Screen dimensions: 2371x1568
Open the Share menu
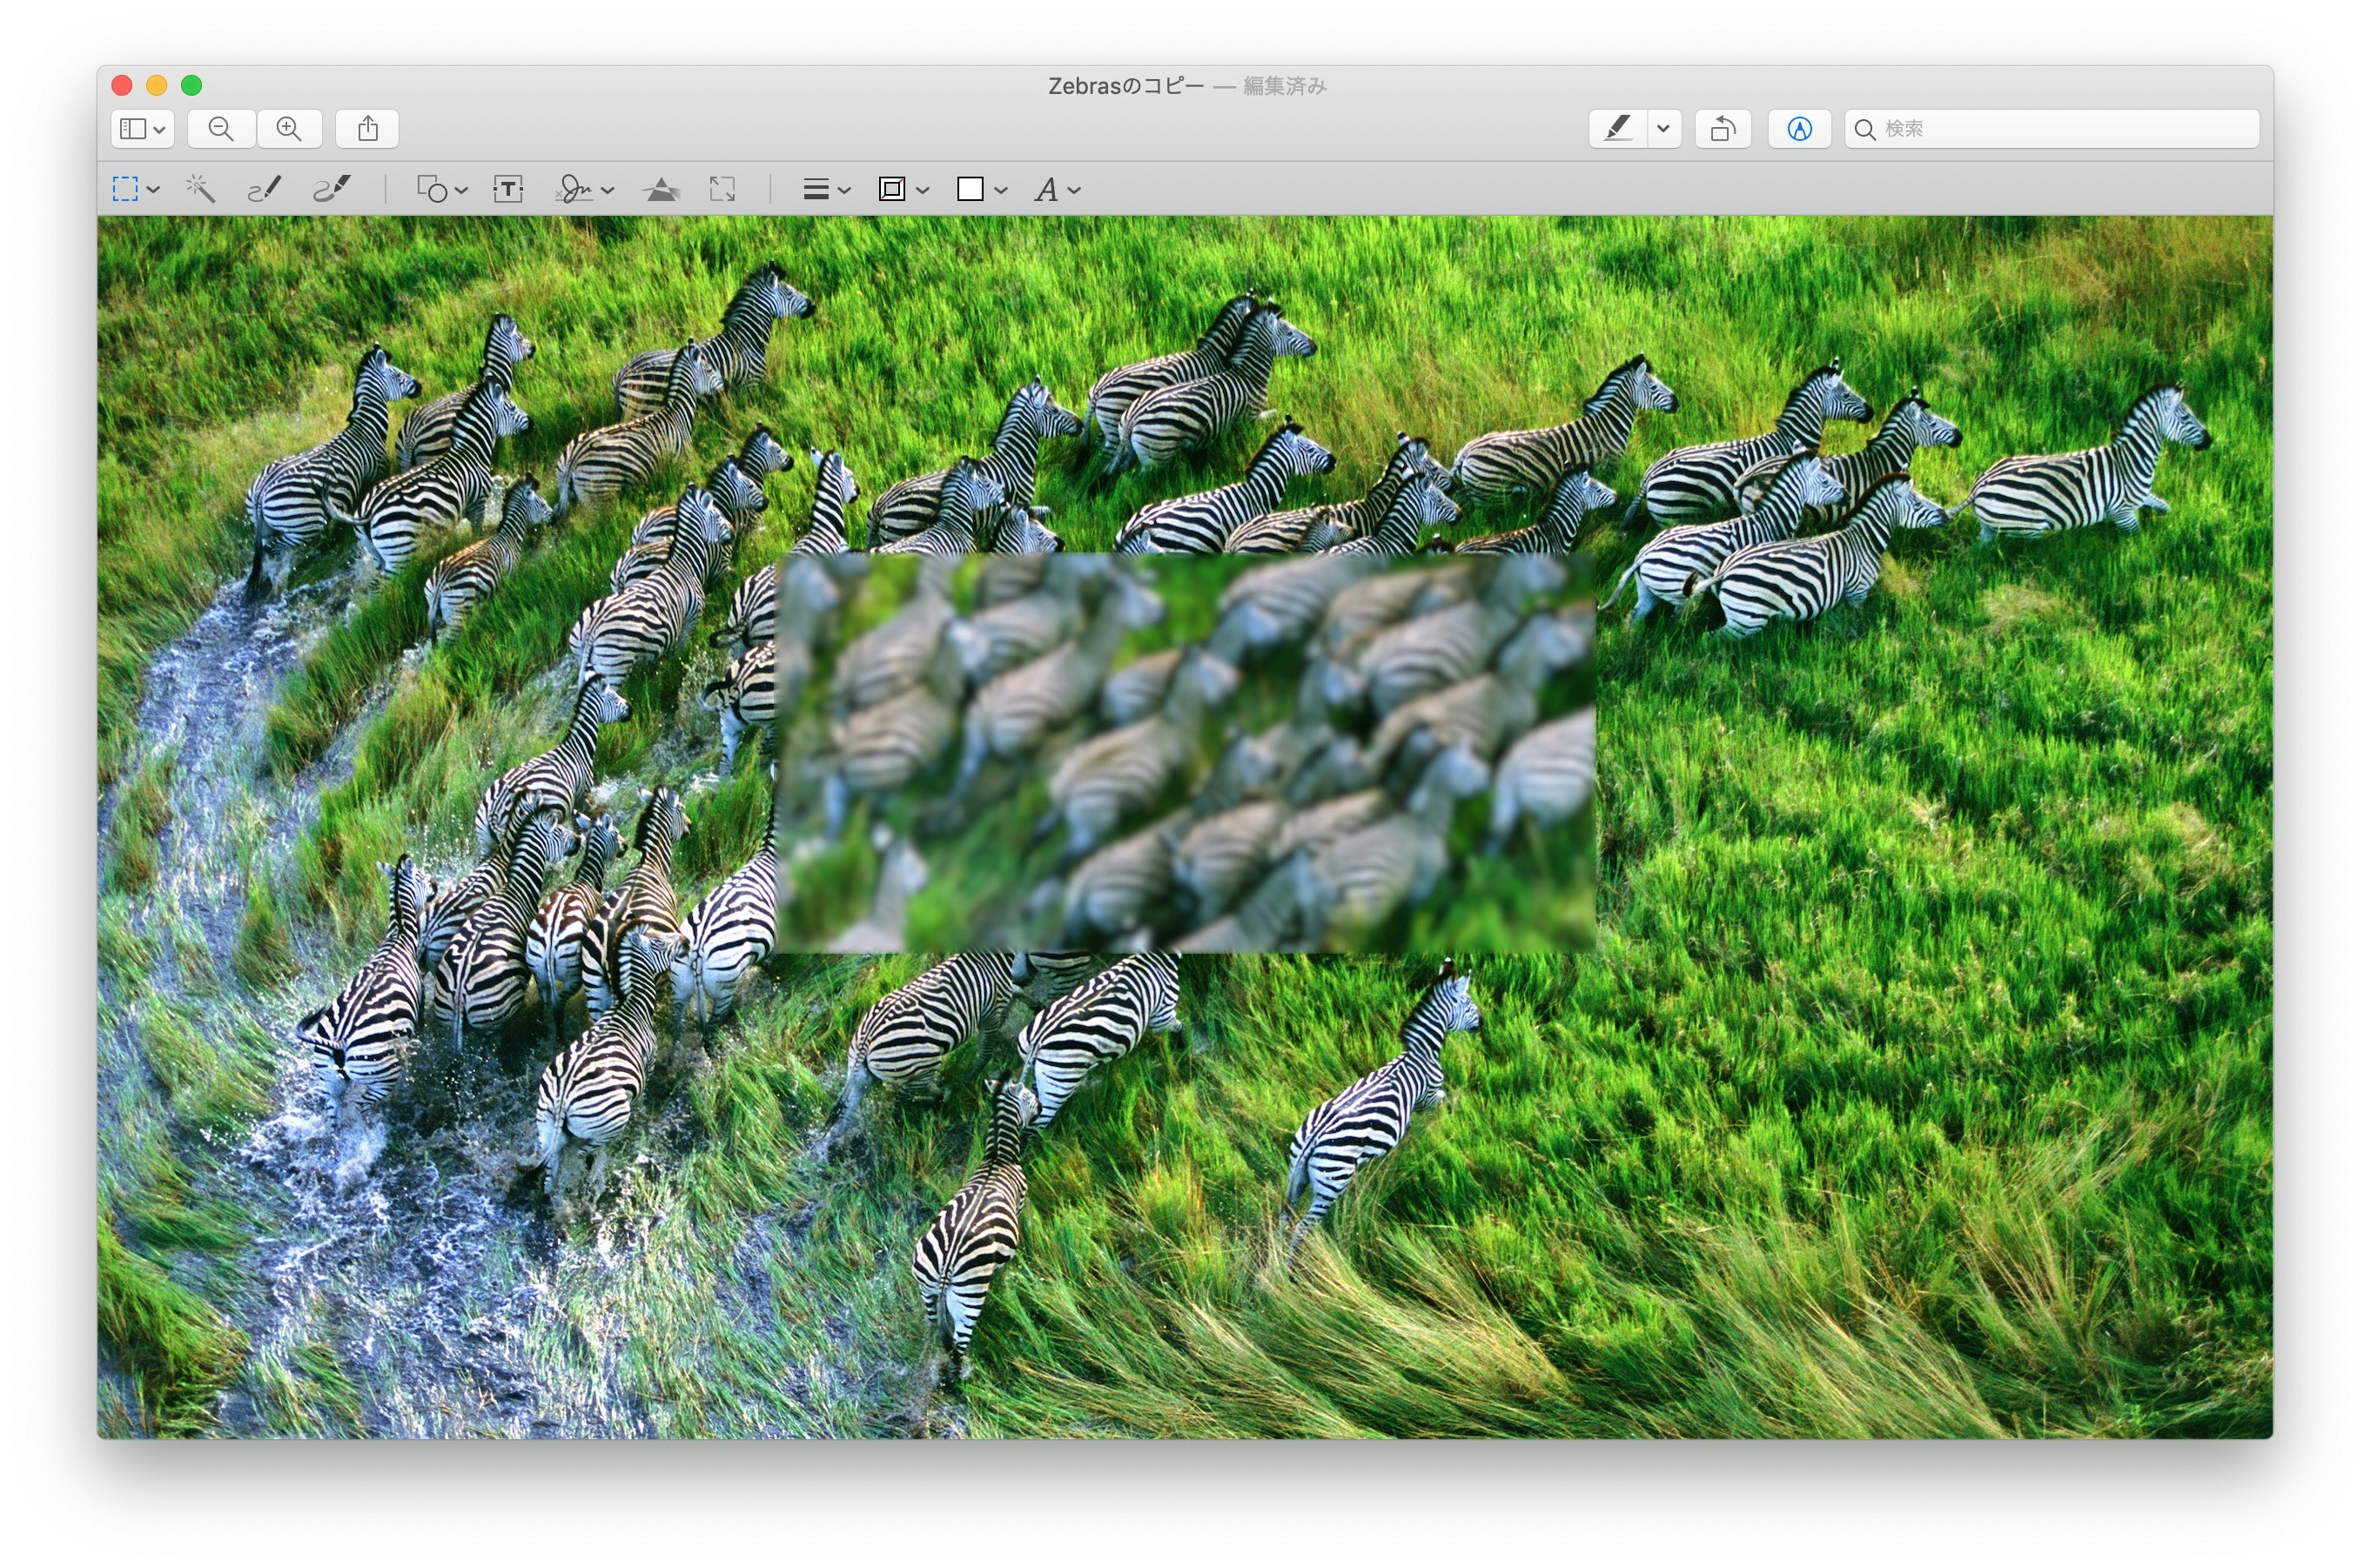tap(368, 129)
